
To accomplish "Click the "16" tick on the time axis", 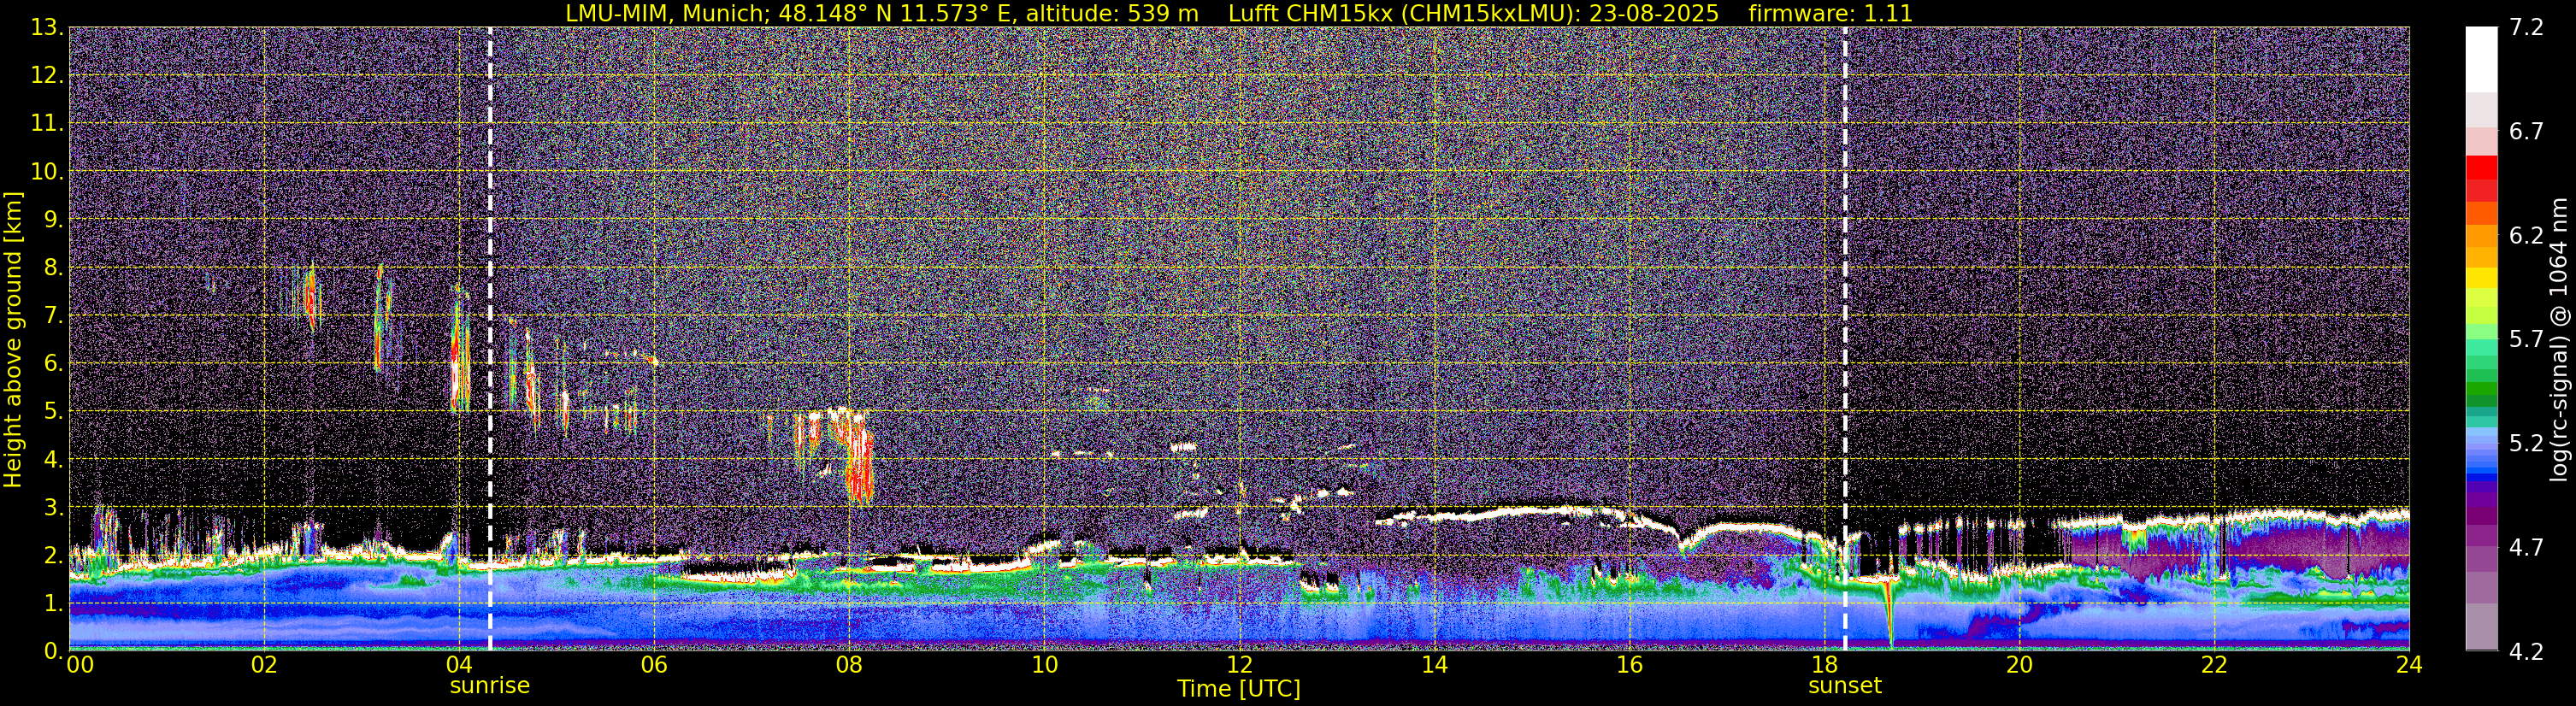I will (x=1629, y=666).
